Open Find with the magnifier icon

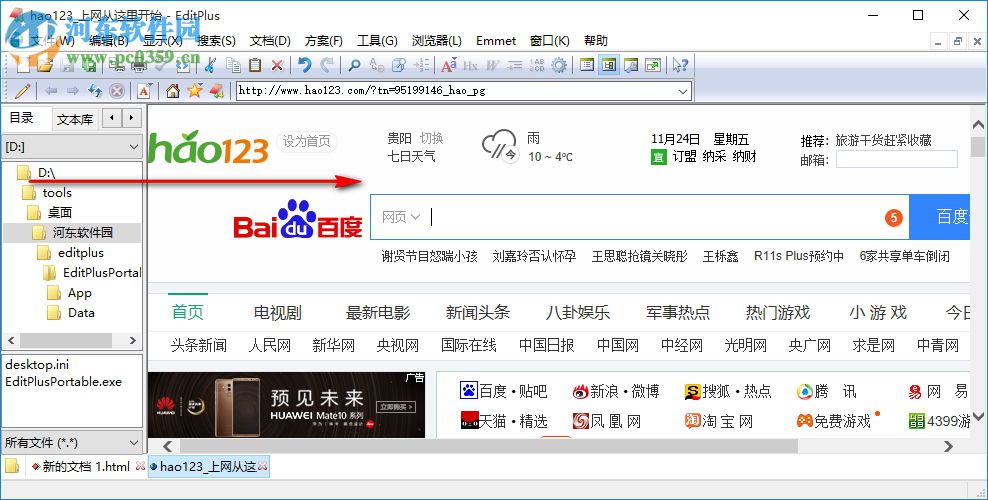tap(354, 65)
